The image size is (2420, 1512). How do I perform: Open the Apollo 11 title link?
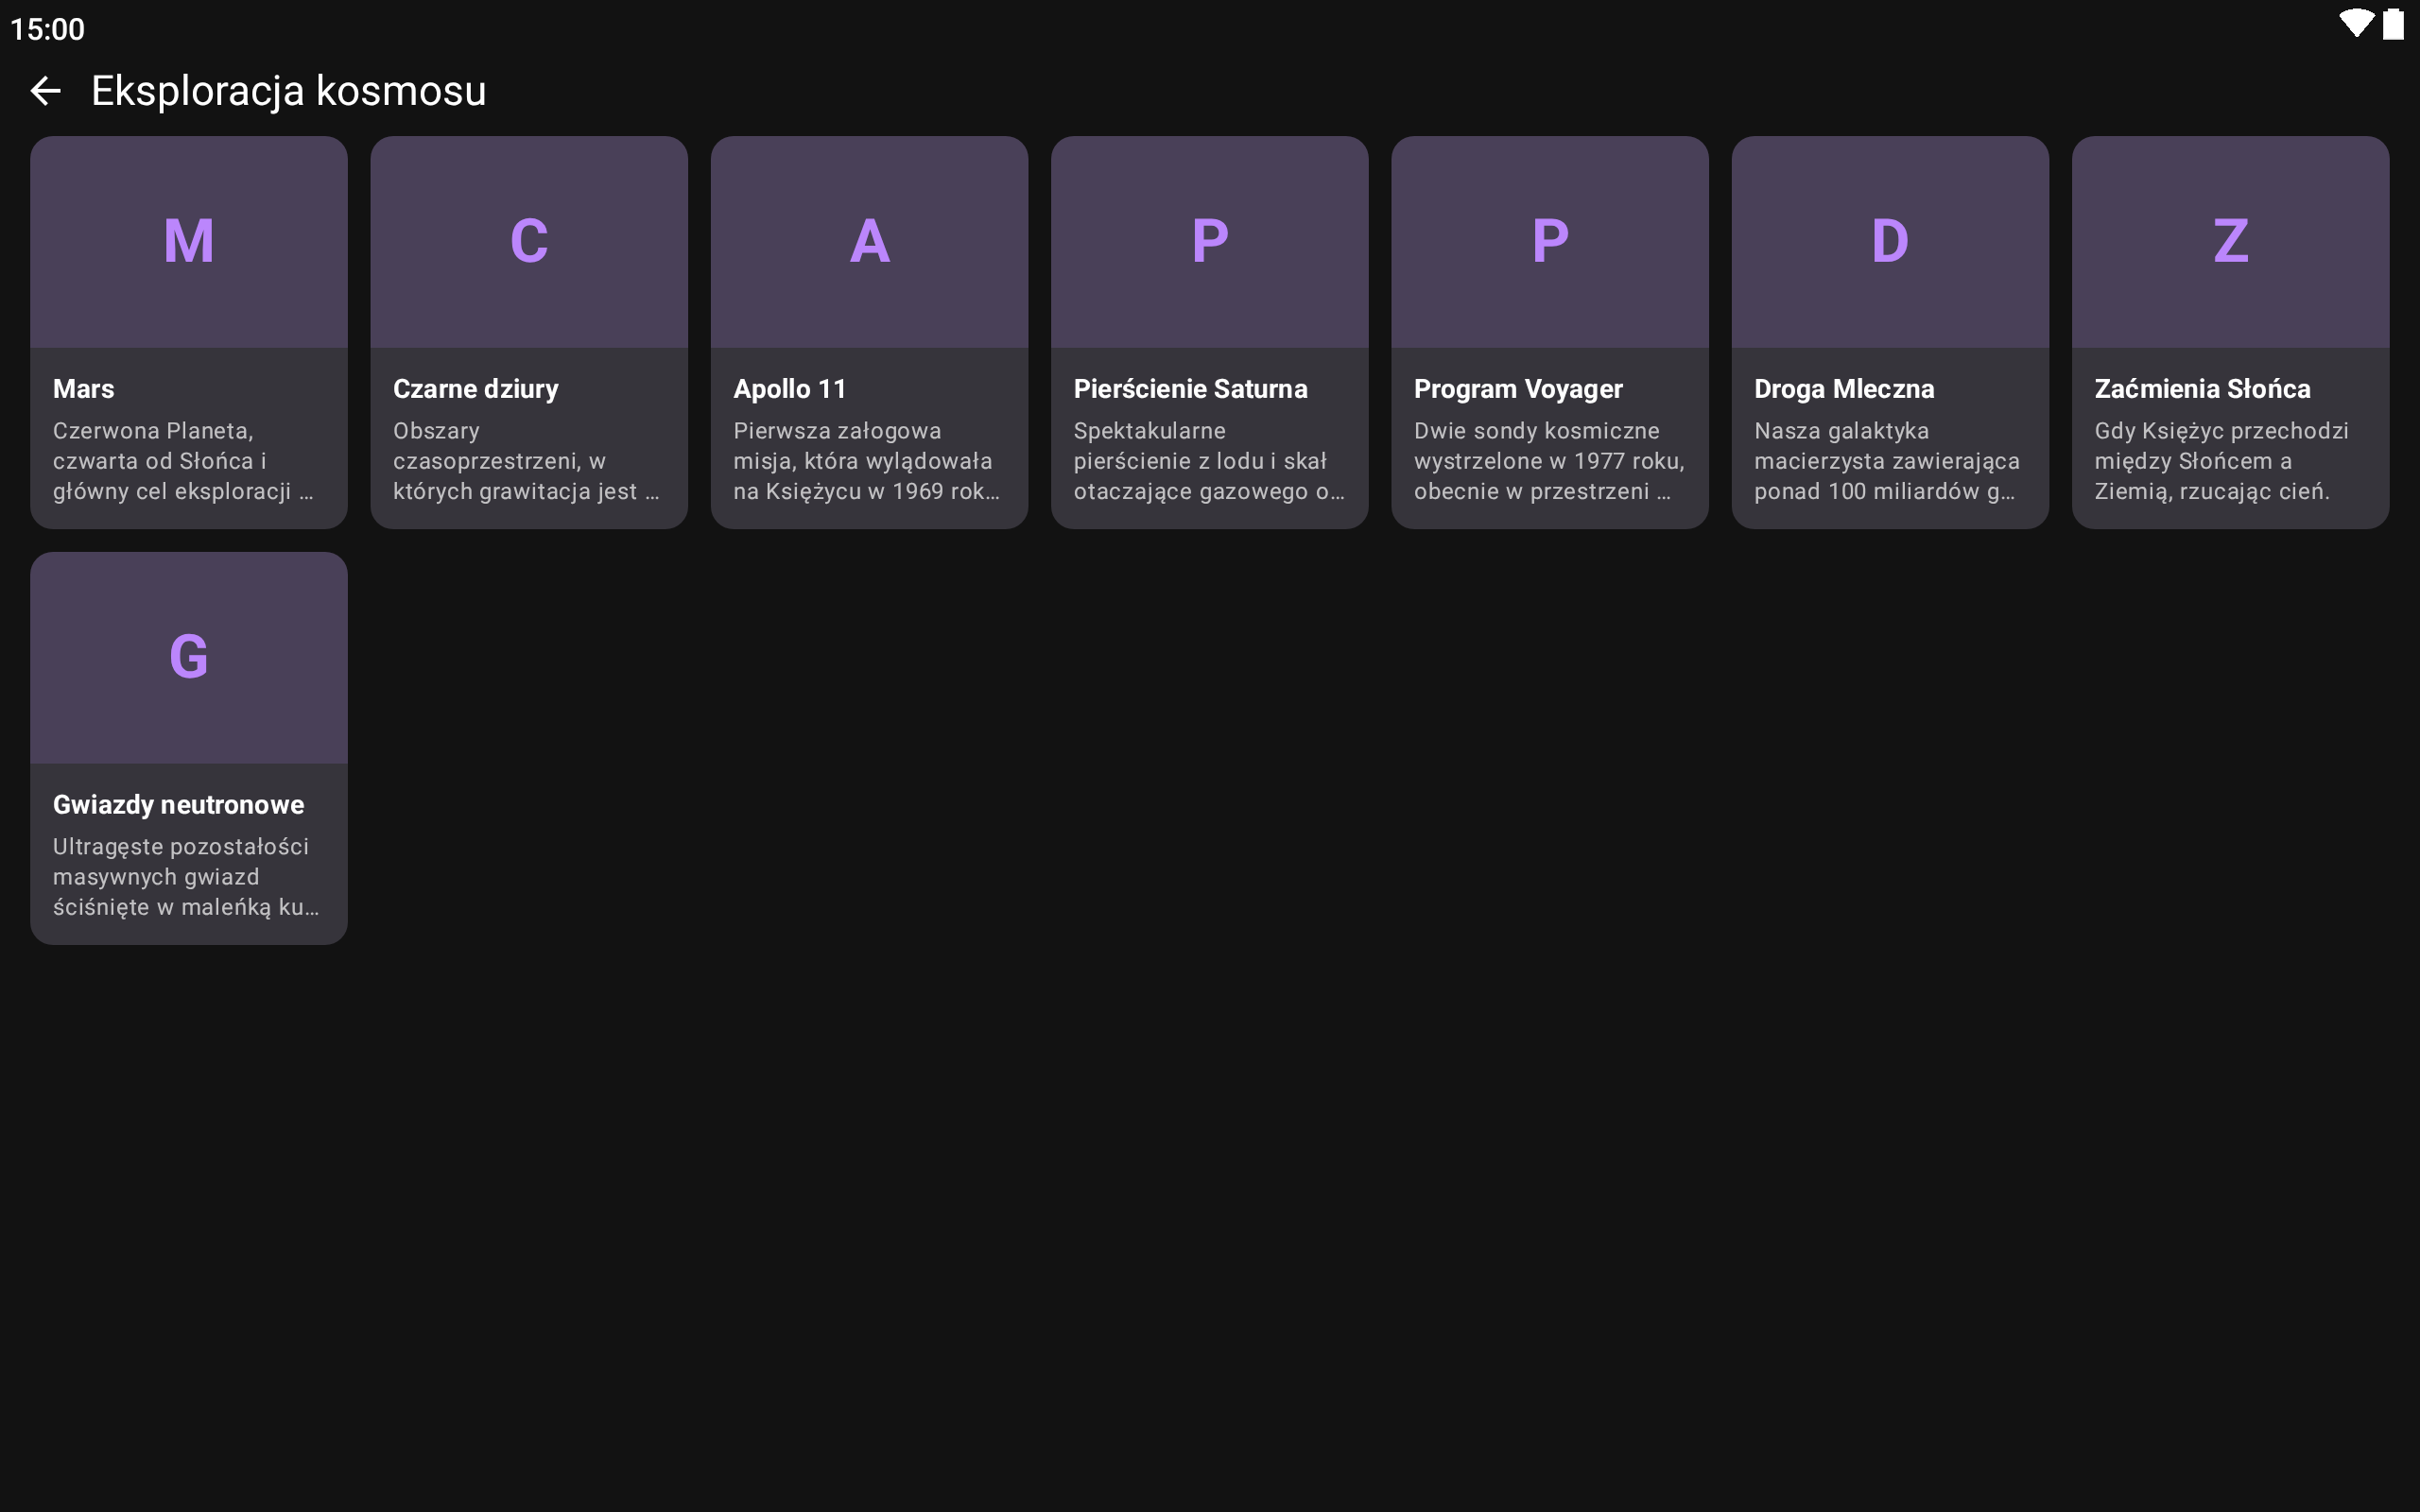click(789, 389)
